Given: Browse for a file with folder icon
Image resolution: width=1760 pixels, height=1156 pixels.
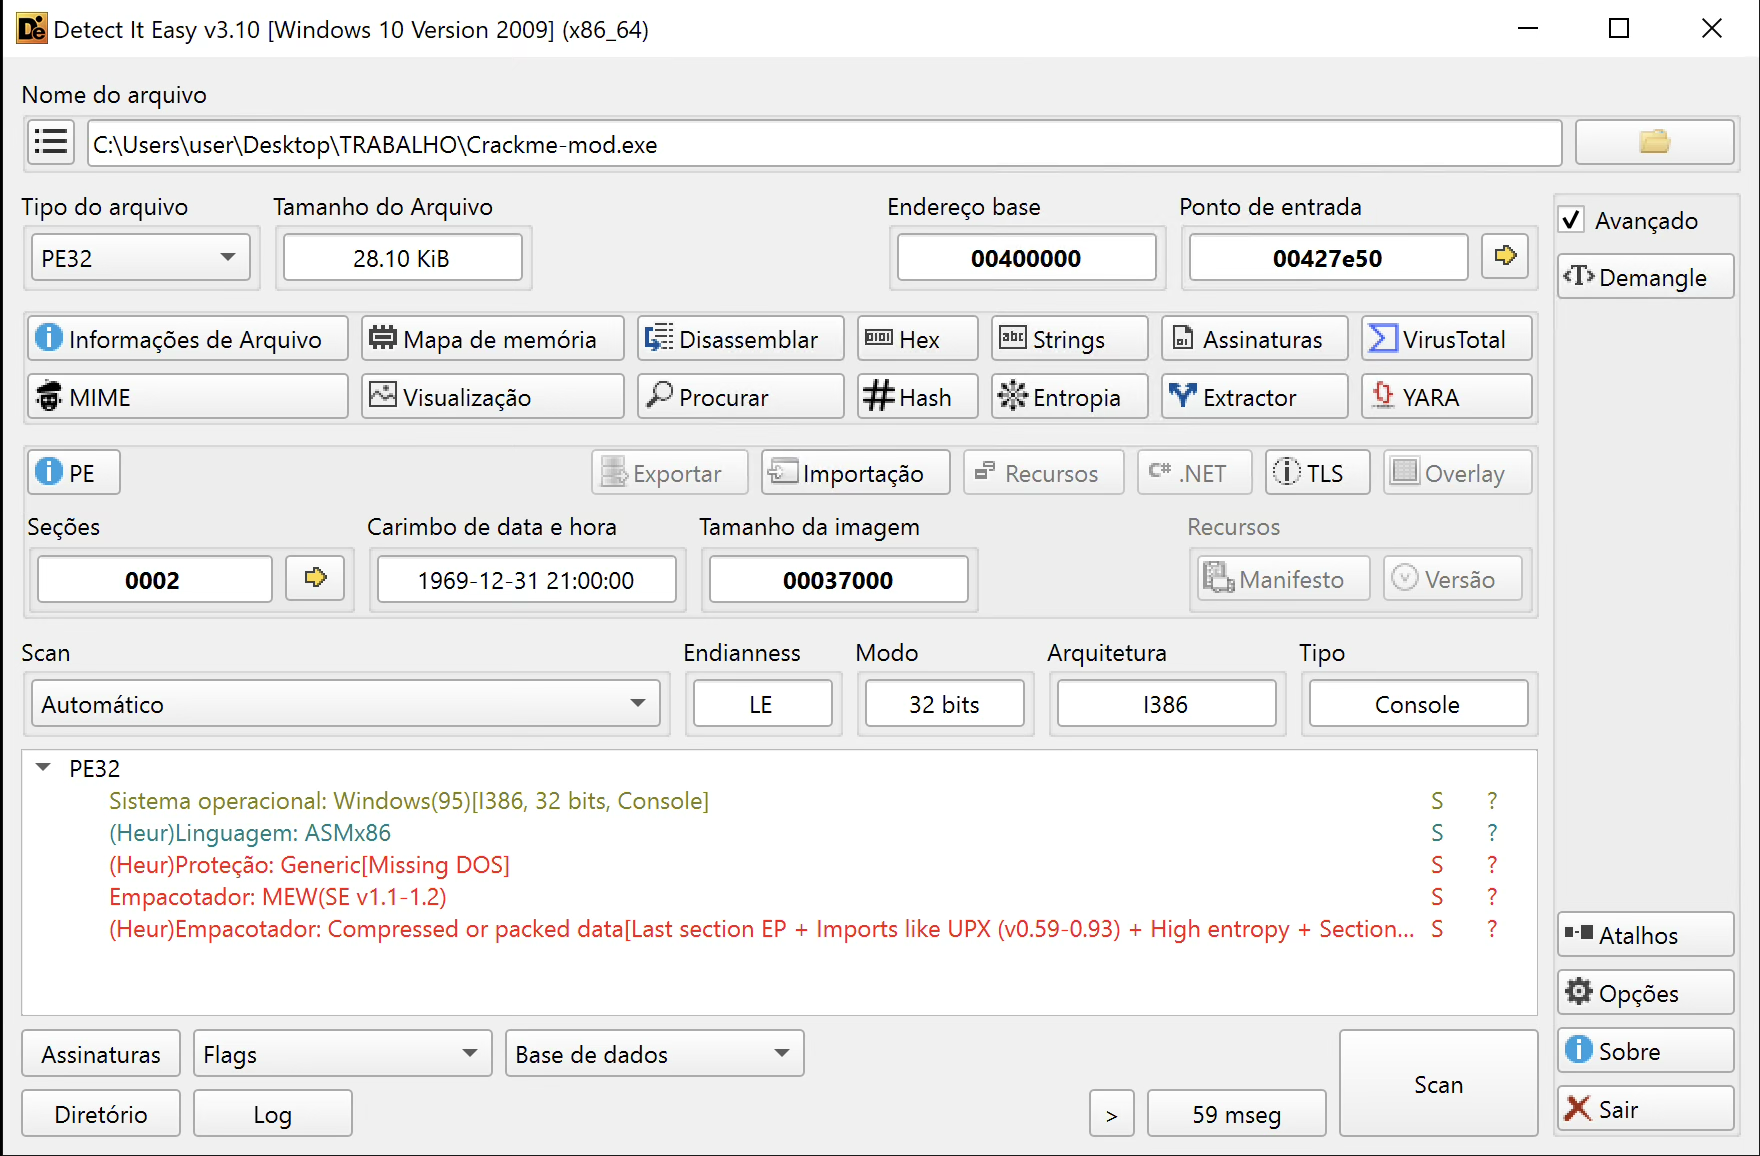Looking at the screenshot, I should 1654,143.
